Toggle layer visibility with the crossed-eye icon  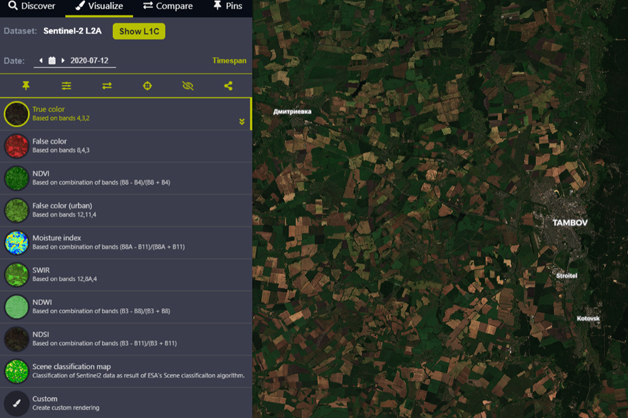click(x=188, y=86)
